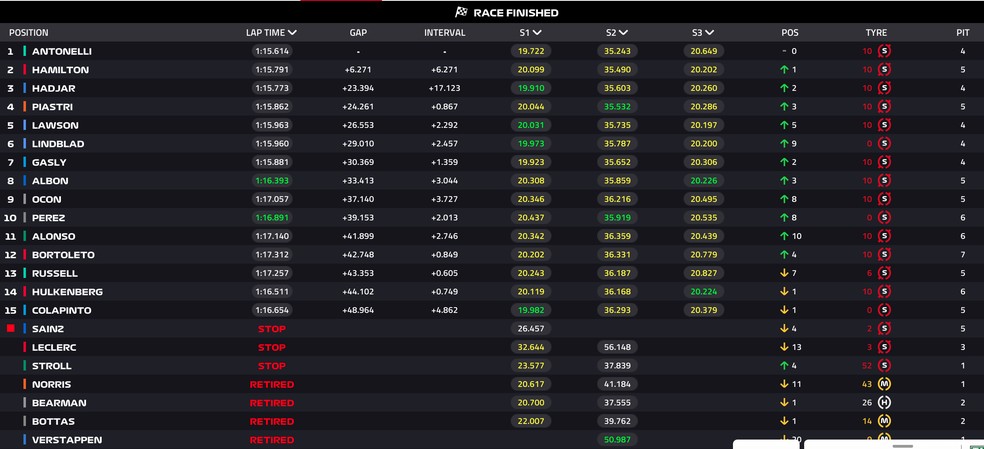Image resolution: width=984 pixels, height=449 pixels.
Task: Click Piastri's 35.532 sector two time
Action: click(617, 107)
